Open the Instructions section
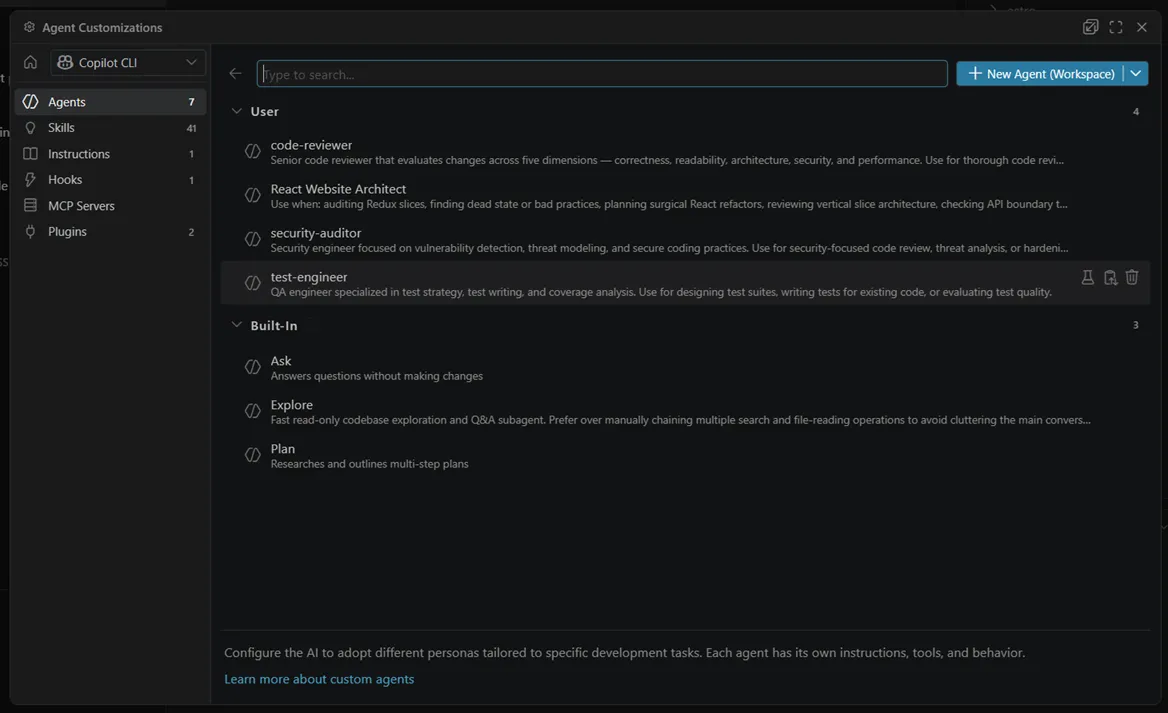The width and height of the screenshot is (1168, 713). click(x=110, y=154)
